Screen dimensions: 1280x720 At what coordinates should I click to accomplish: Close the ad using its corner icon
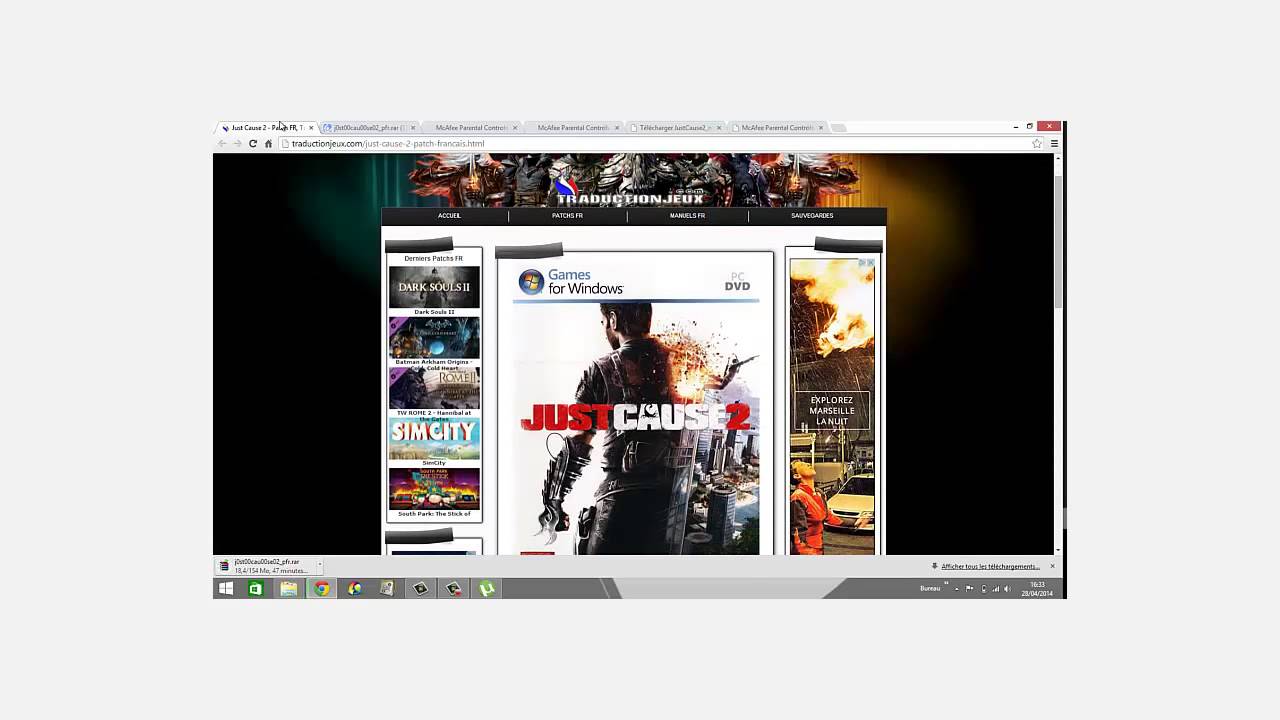pyautogui.click(x=870, y=263)
